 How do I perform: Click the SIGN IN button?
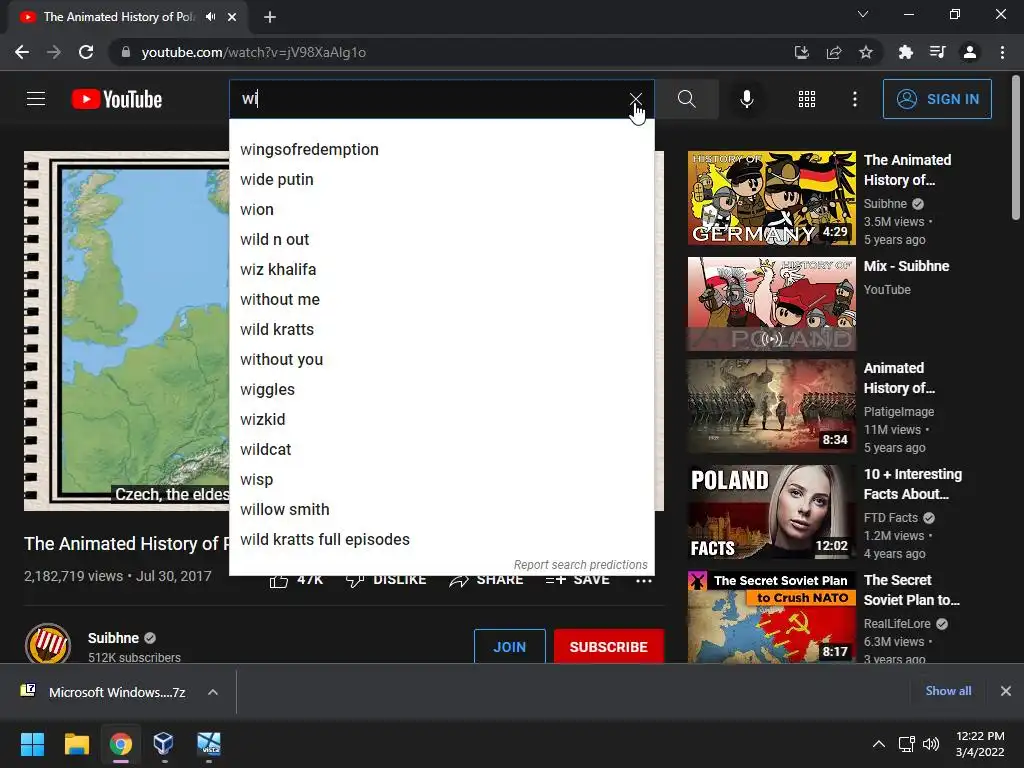[937, 99]
